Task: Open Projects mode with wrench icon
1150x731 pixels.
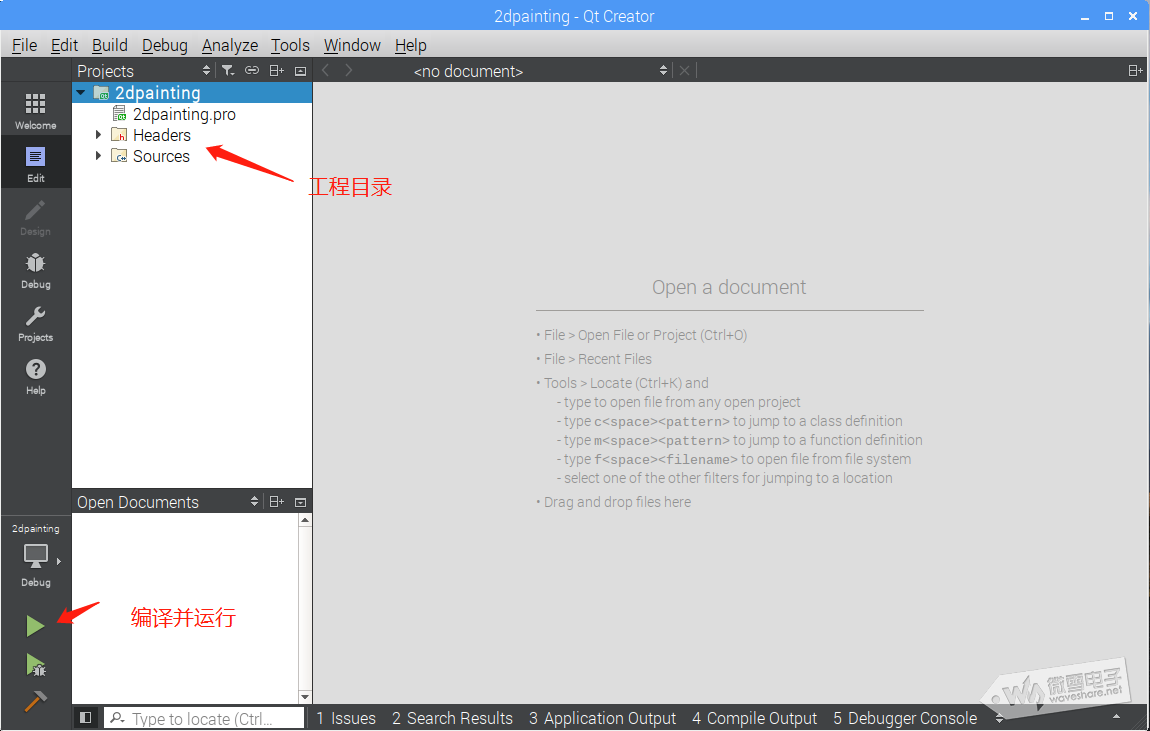Action: 35,323
